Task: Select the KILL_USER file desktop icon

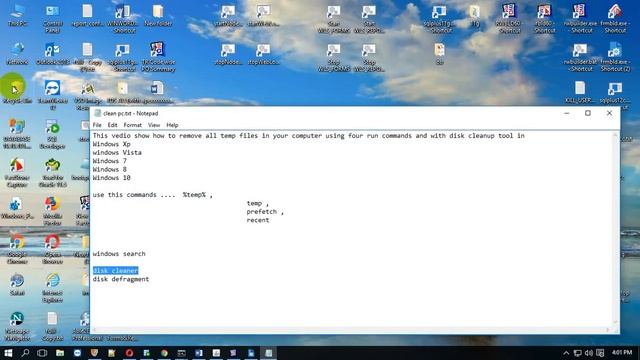Action: (580, 91)
